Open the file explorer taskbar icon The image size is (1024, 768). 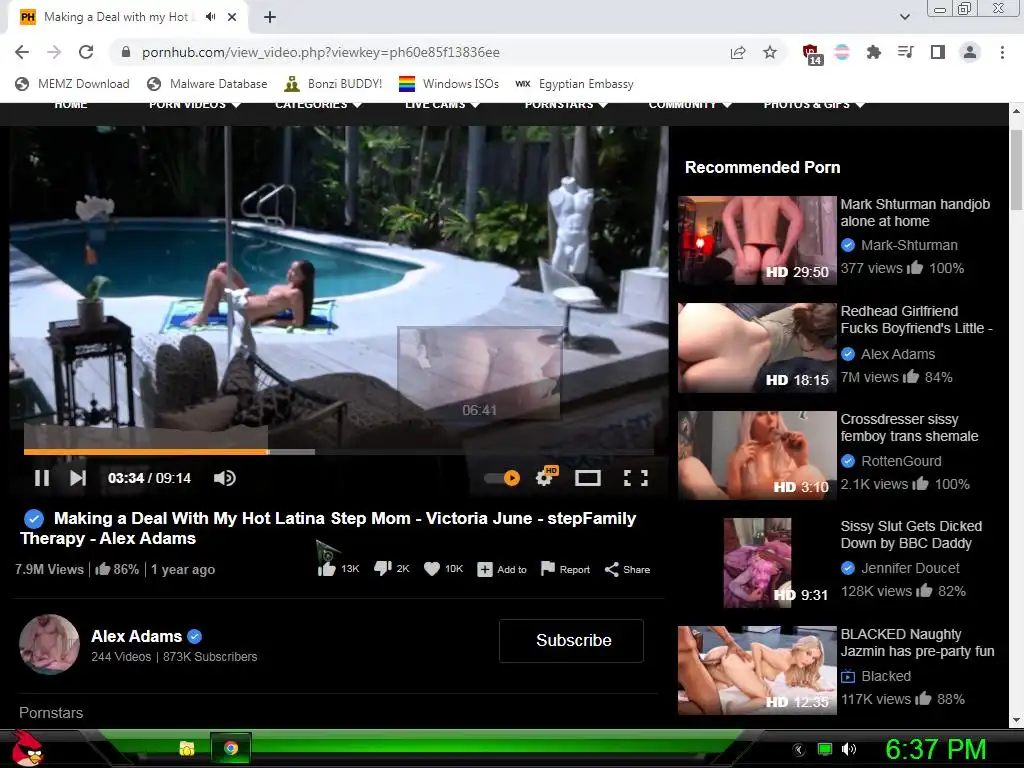pyautogui.click(x=187, y=748)
